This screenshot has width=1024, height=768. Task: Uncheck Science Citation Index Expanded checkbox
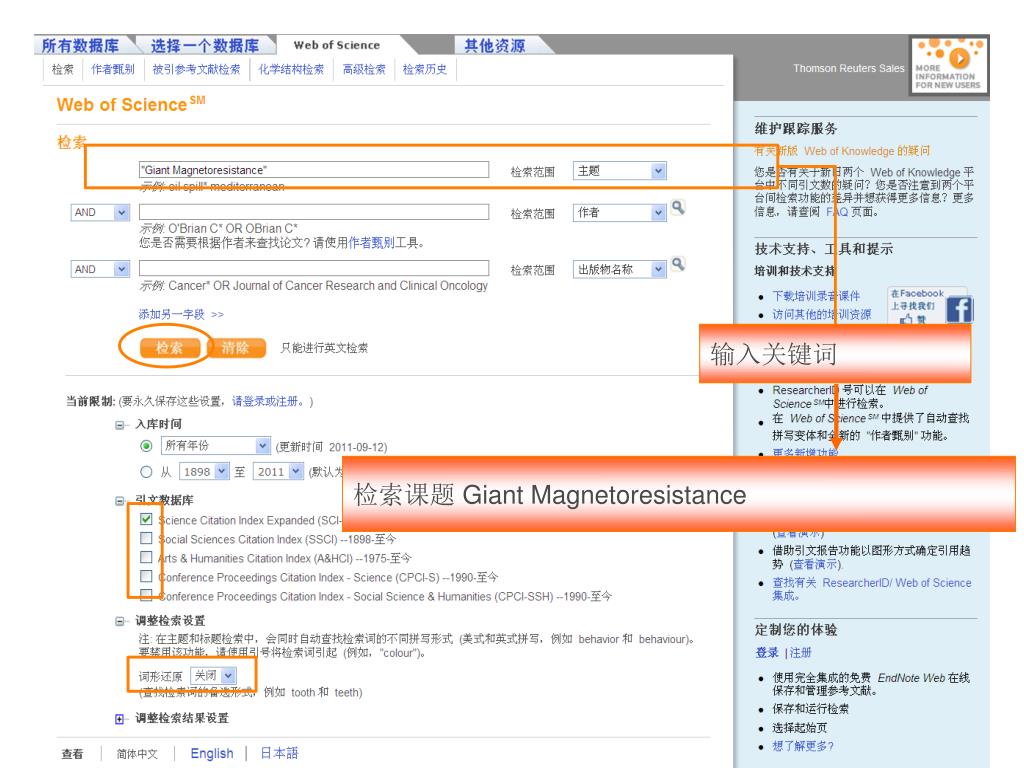pyautogui.click(x=148, y=520)
